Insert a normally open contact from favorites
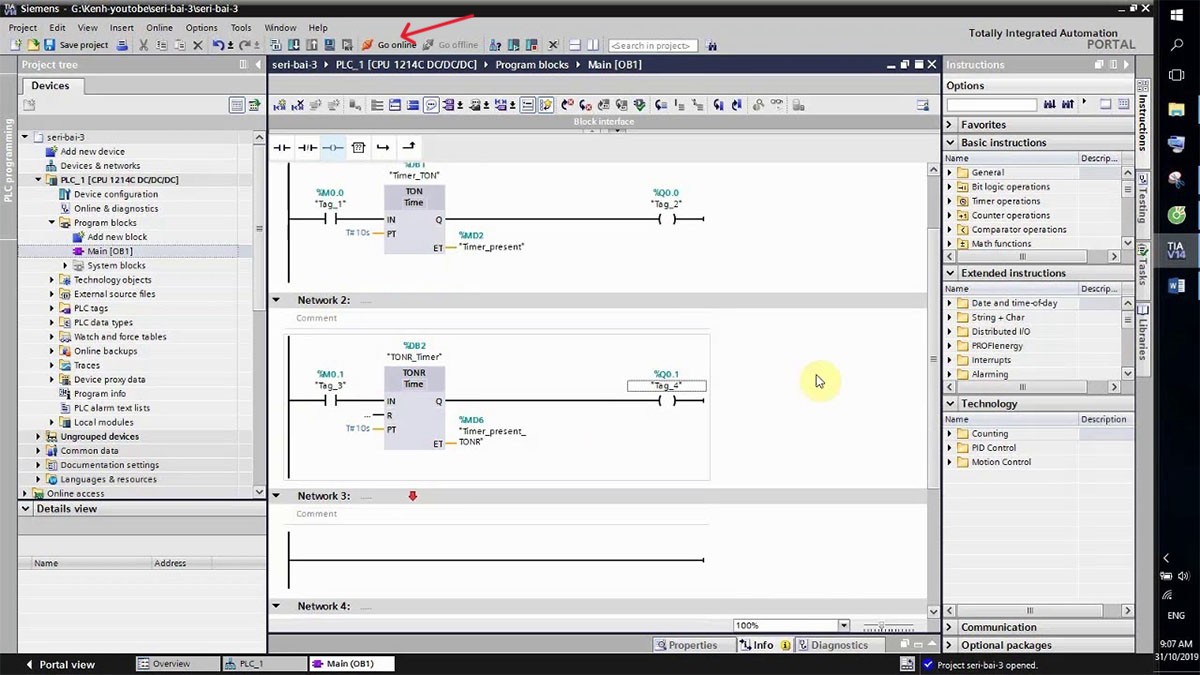The image size is (1200, 675). point(282,148)
